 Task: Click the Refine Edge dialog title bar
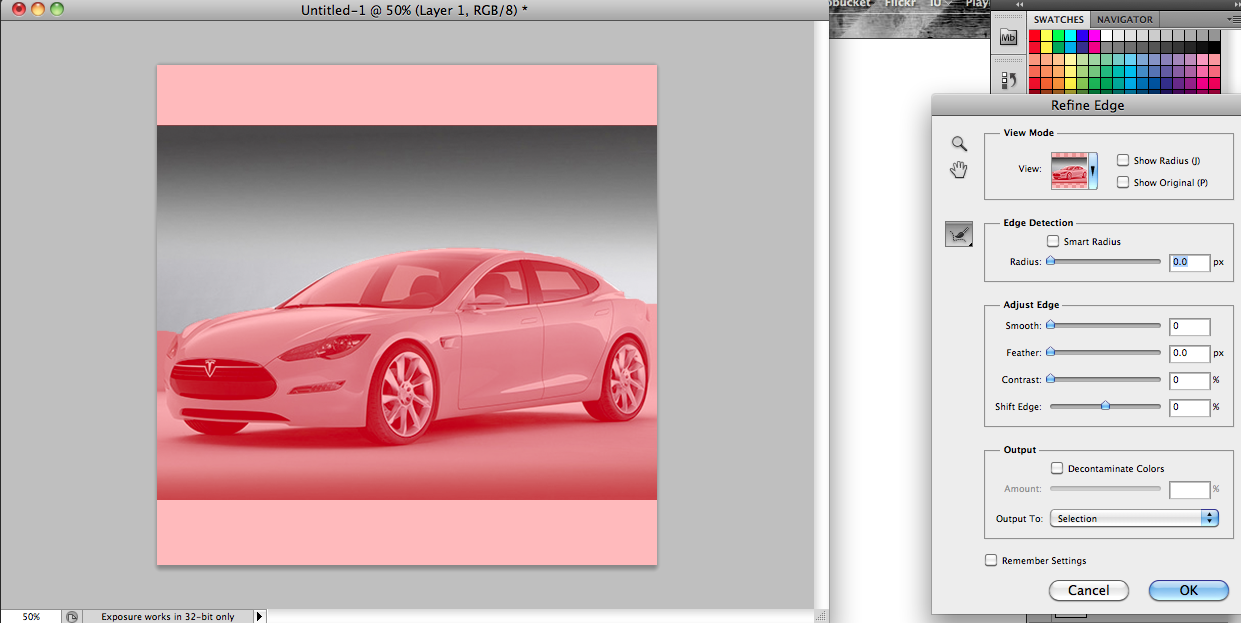(1087, 105)
